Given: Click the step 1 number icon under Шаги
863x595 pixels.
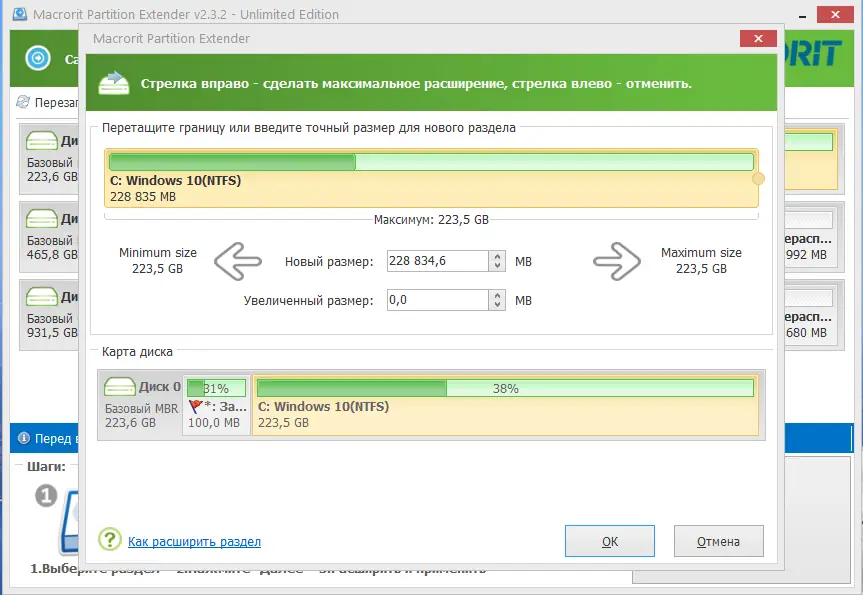Looking at the screenshot, I should click(x=46, y=495).
